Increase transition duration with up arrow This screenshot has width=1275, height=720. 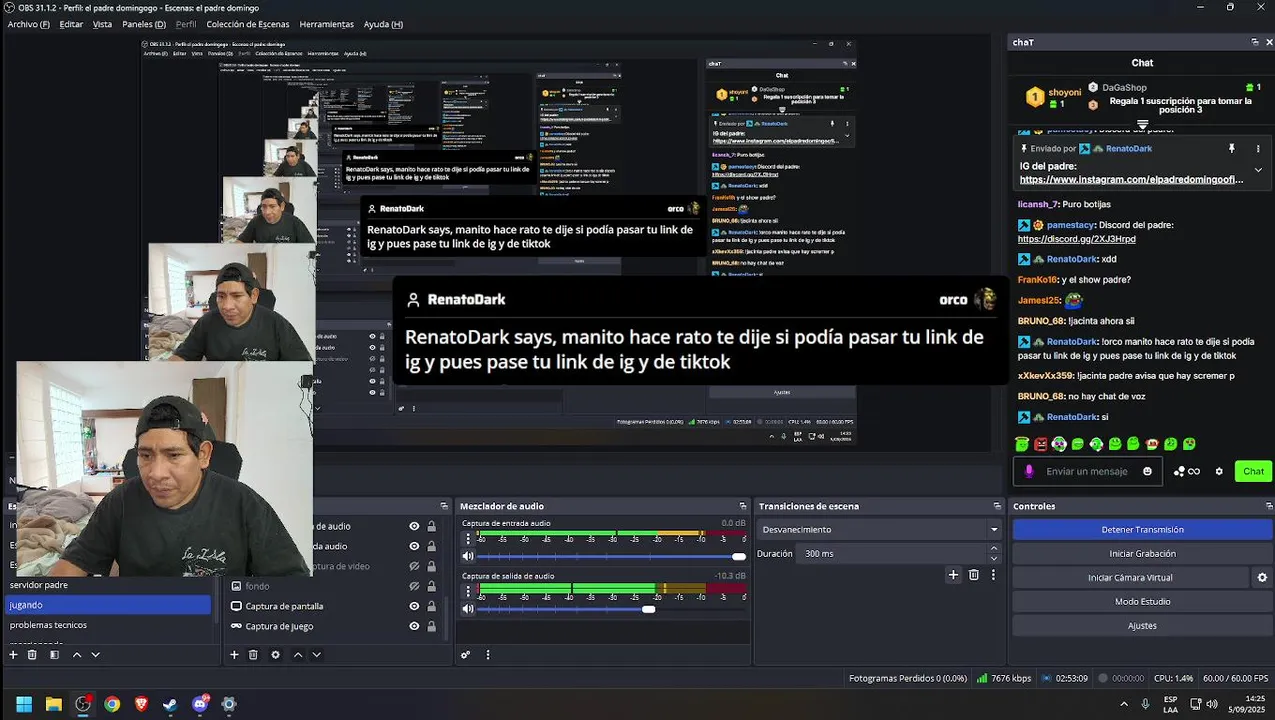pos(993,549)
